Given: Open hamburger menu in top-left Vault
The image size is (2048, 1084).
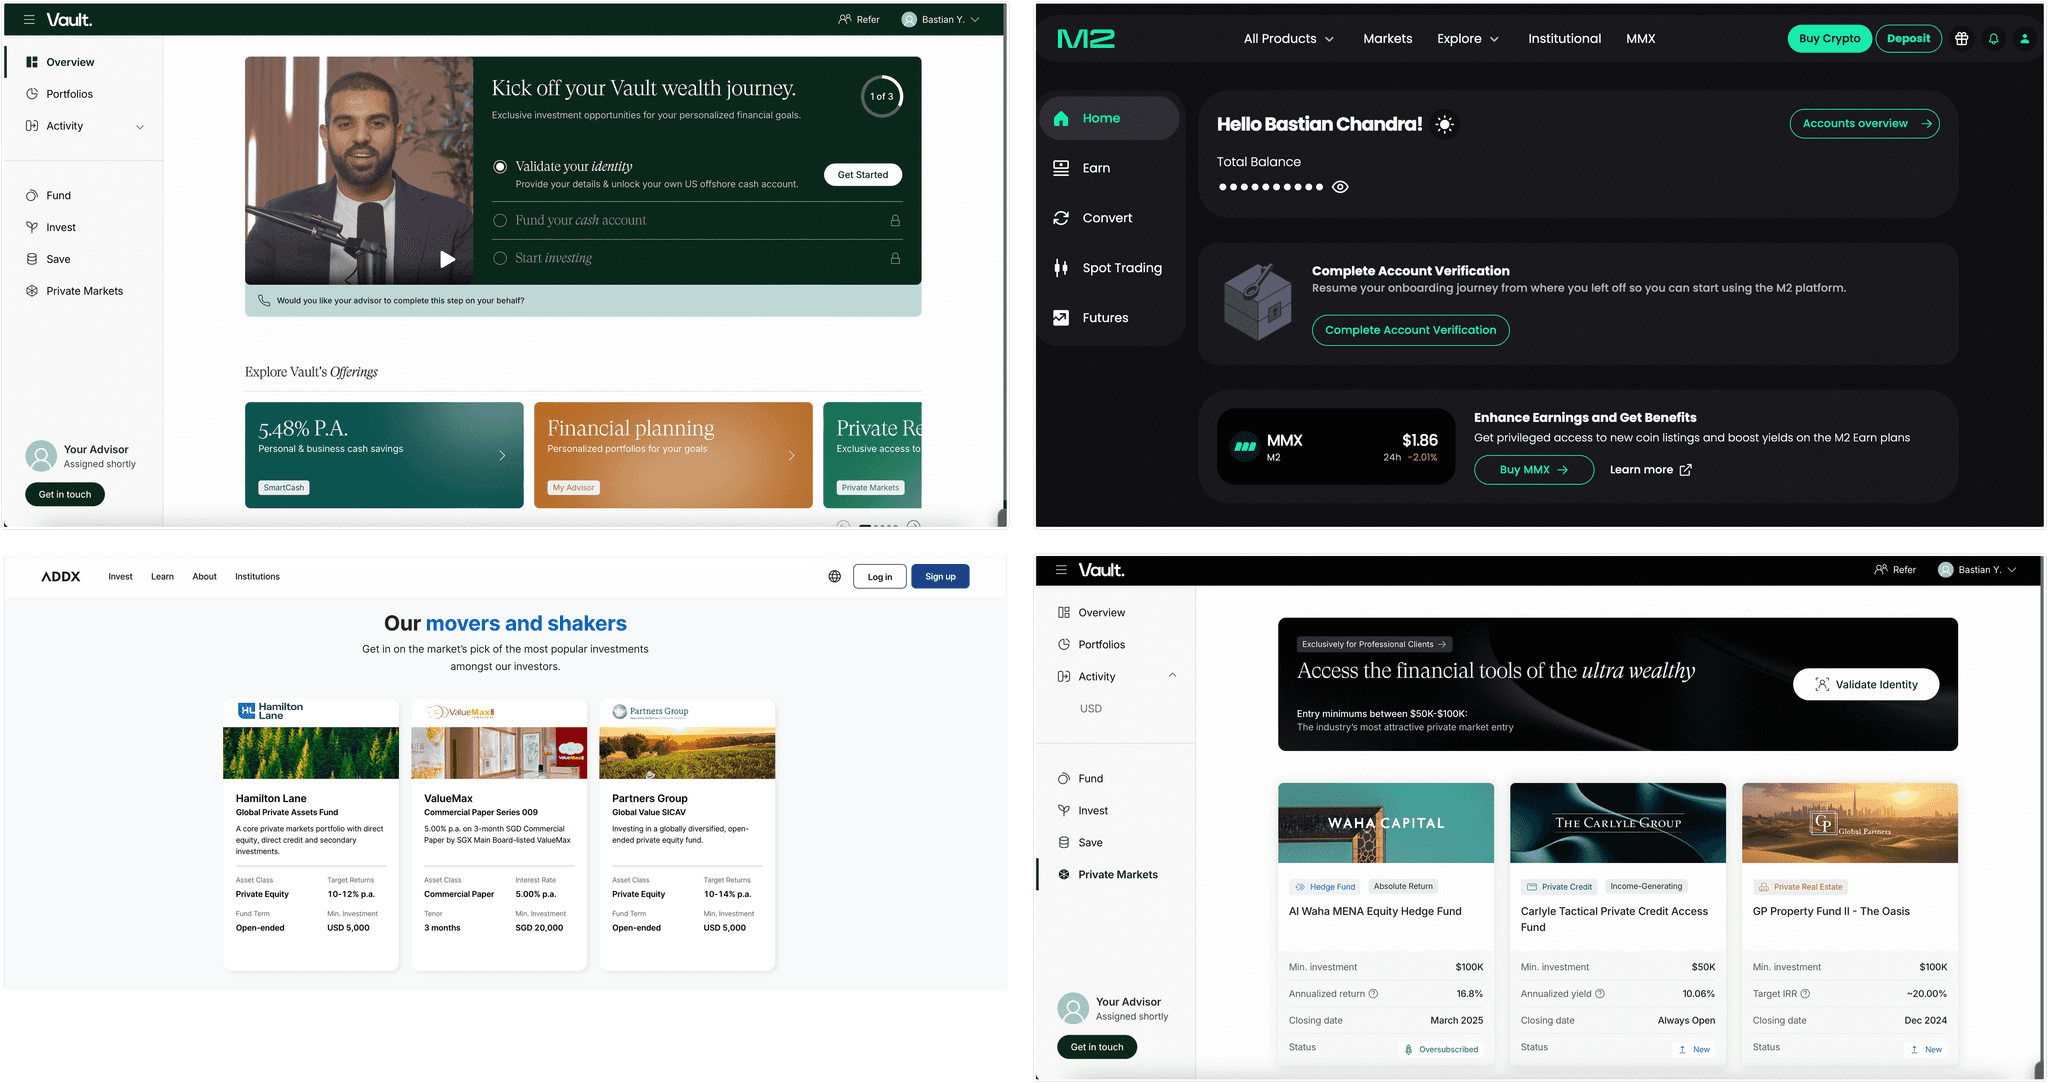Looking at the screenshot, I should click(x=29, y=19).
